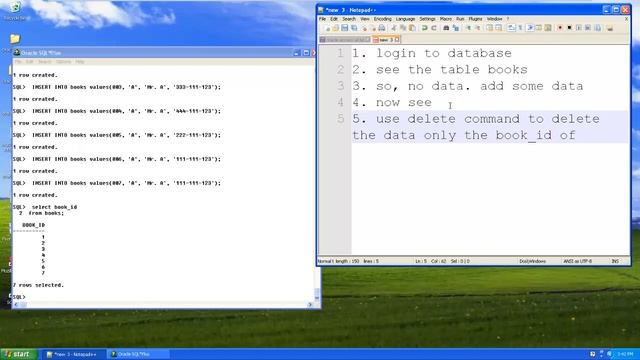Click the Paste clipboard icon in Notepad++
Screen dimensions: 640x360
(x=412, y=28)
